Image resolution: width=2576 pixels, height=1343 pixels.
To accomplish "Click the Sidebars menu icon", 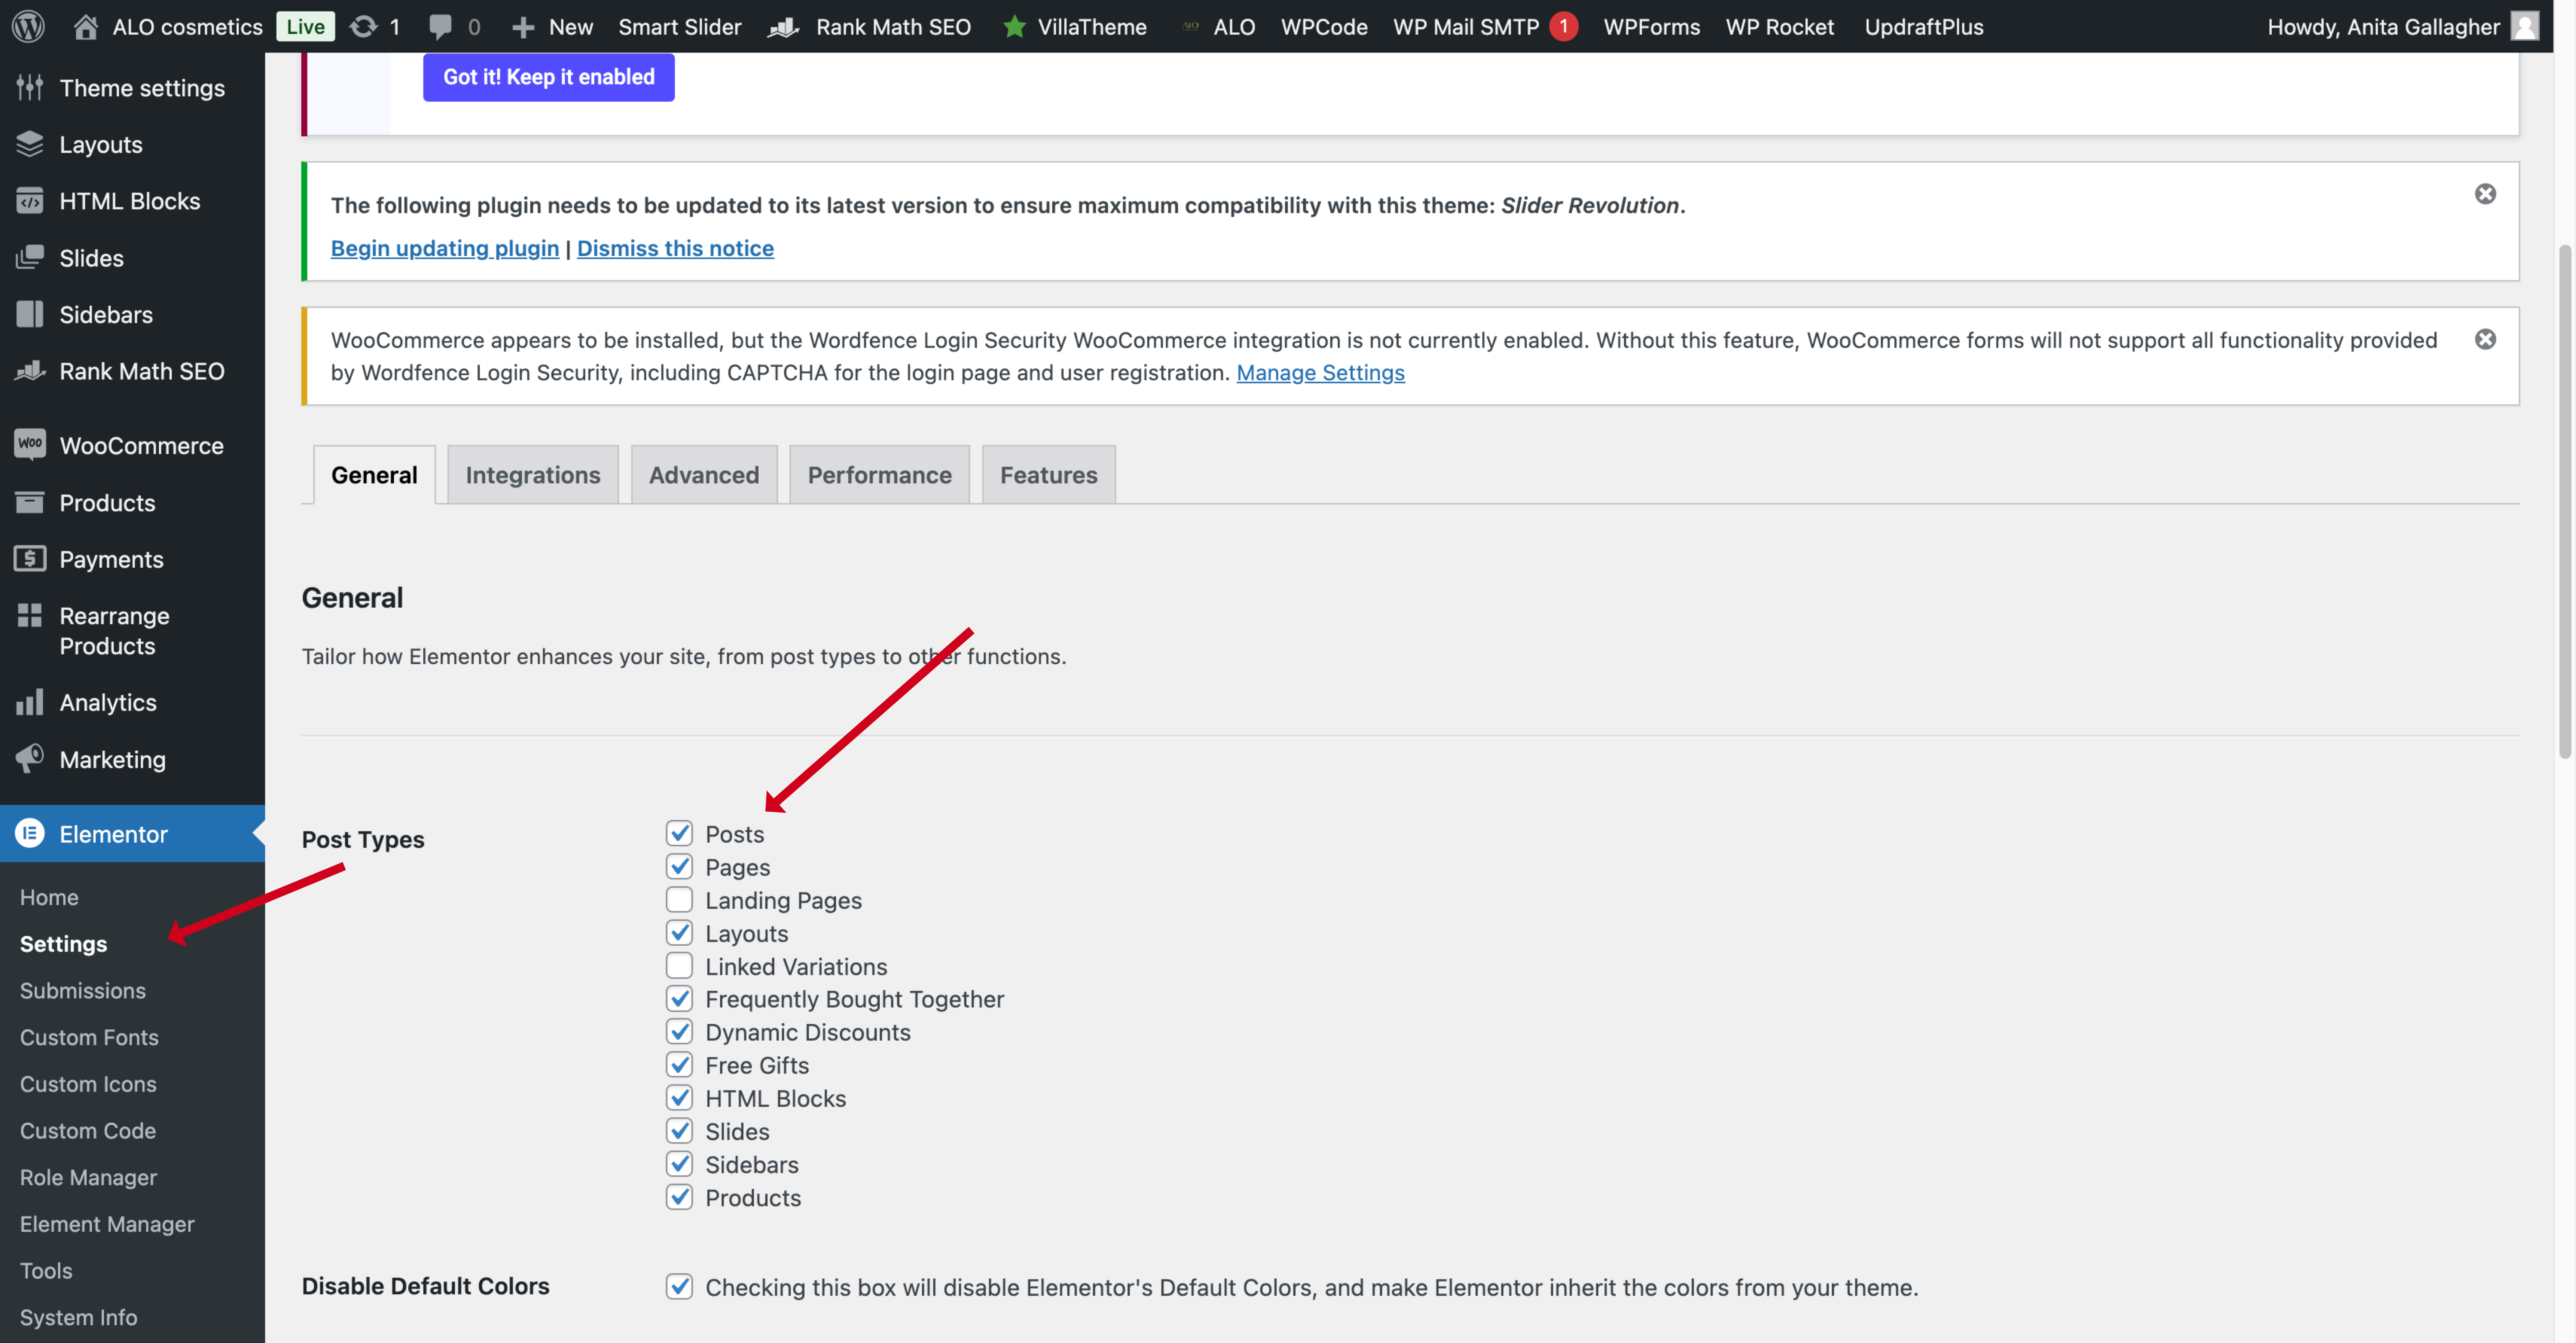I will tap(30, 314).
